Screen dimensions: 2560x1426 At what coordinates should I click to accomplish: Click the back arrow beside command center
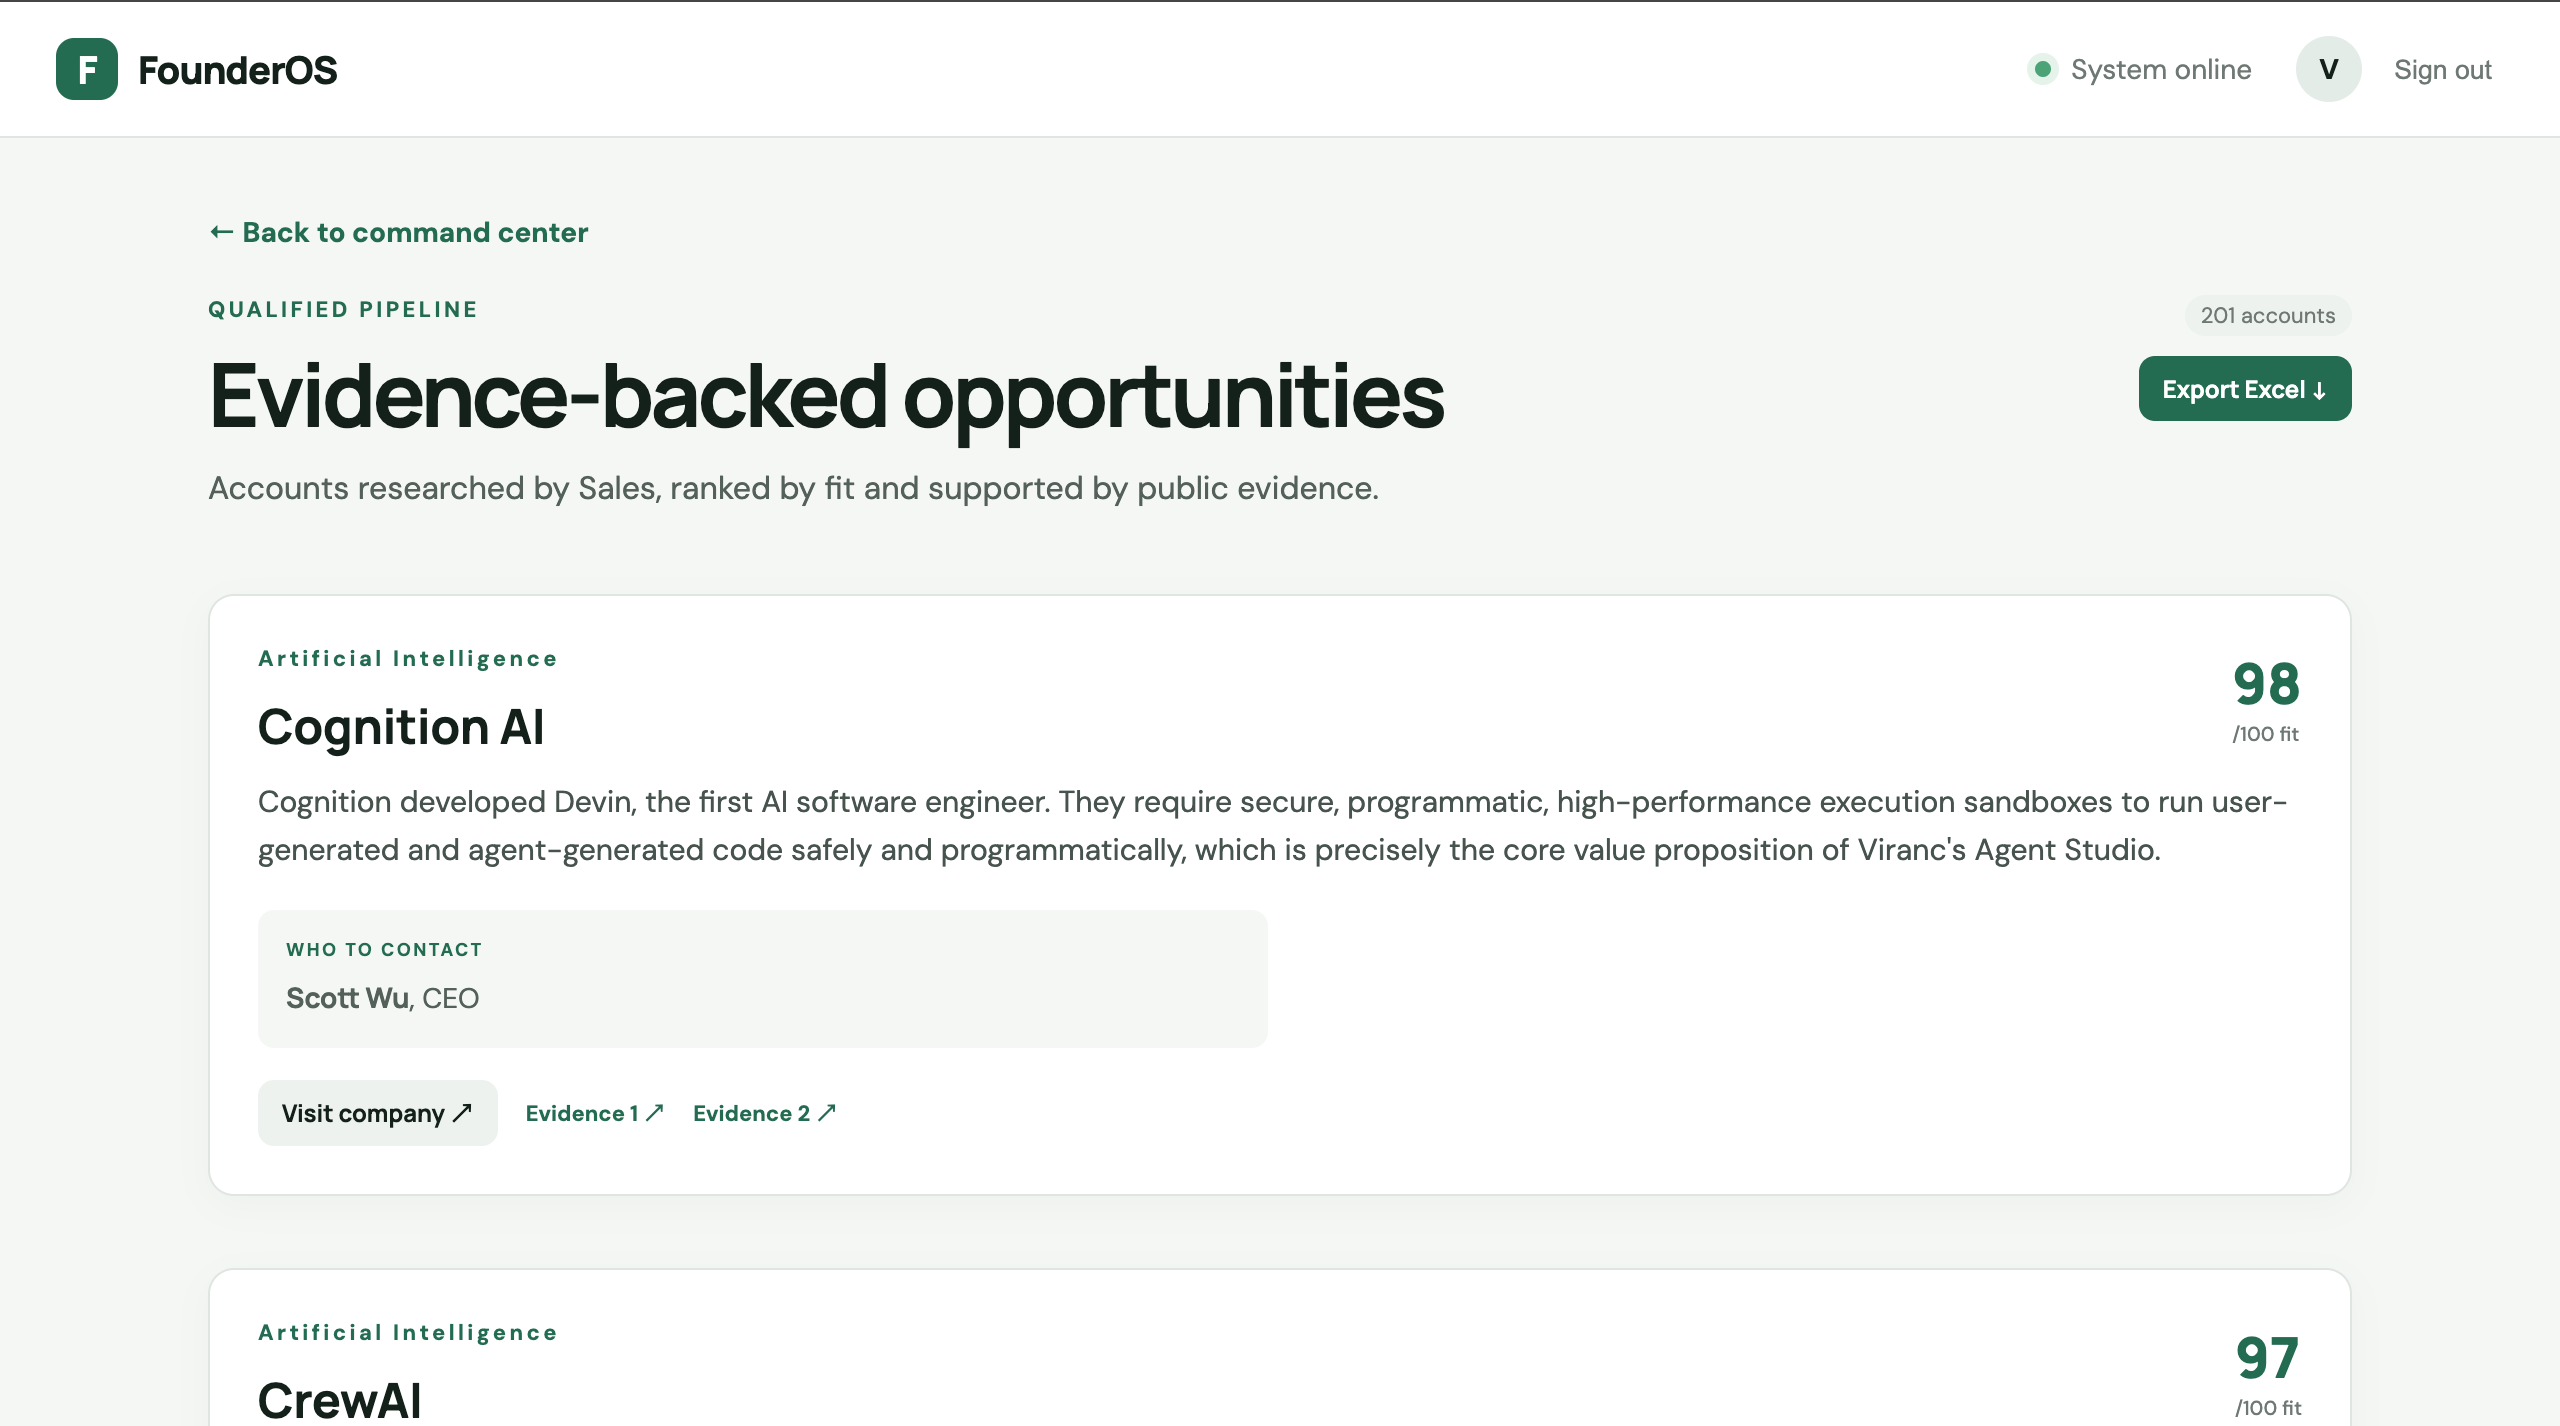(x=221, y=232)
